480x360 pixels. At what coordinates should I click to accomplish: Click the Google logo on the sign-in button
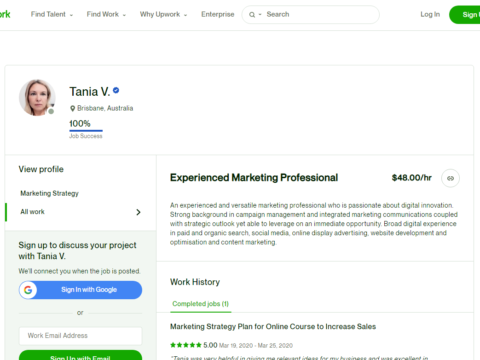28,290
